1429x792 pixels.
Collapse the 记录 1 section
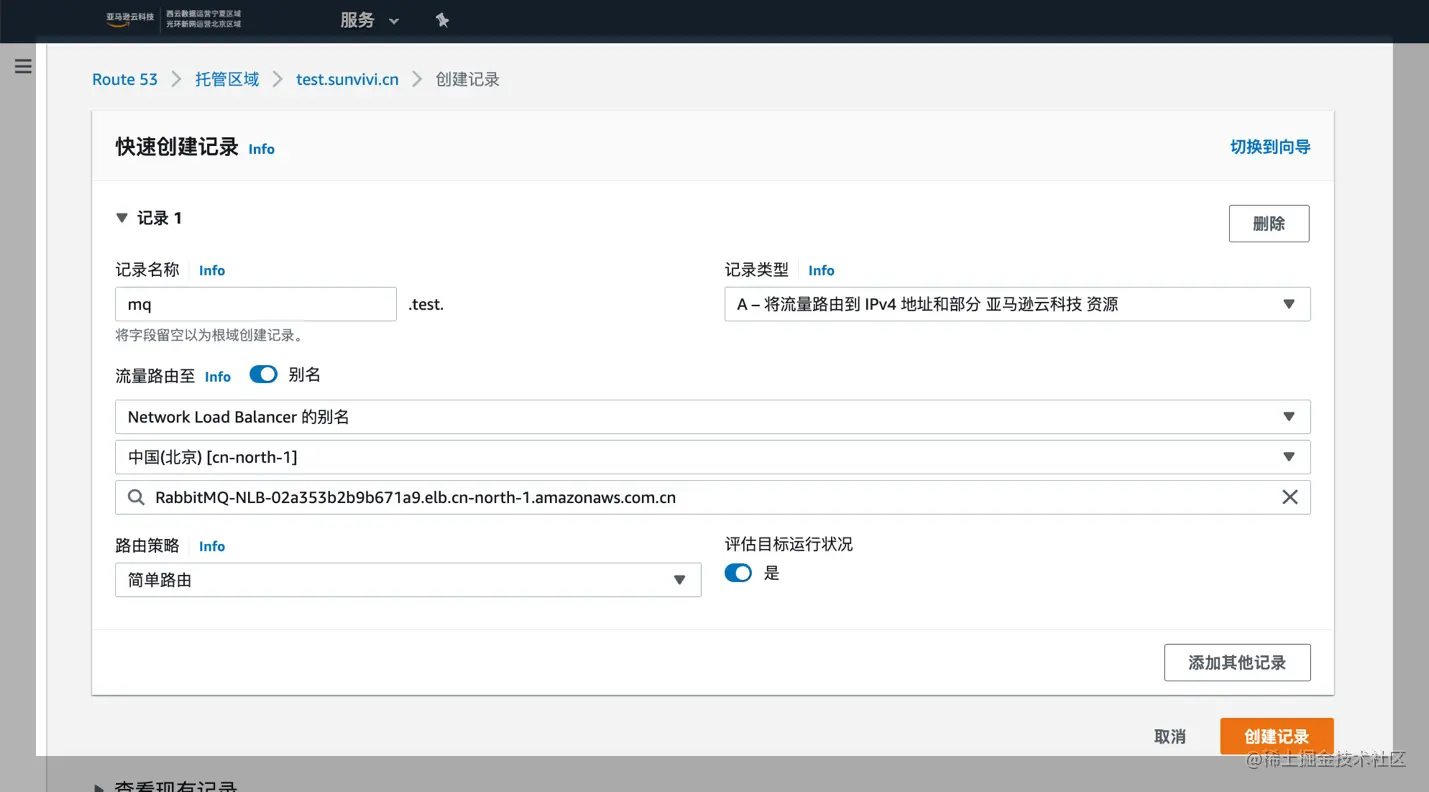122,218
